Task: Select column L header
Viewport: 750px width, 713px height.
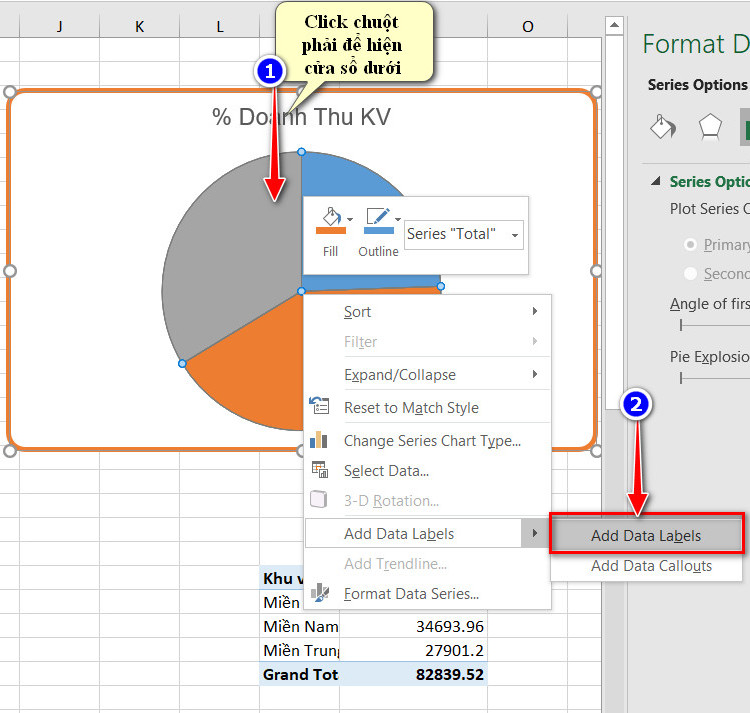Action: point(220,26)
